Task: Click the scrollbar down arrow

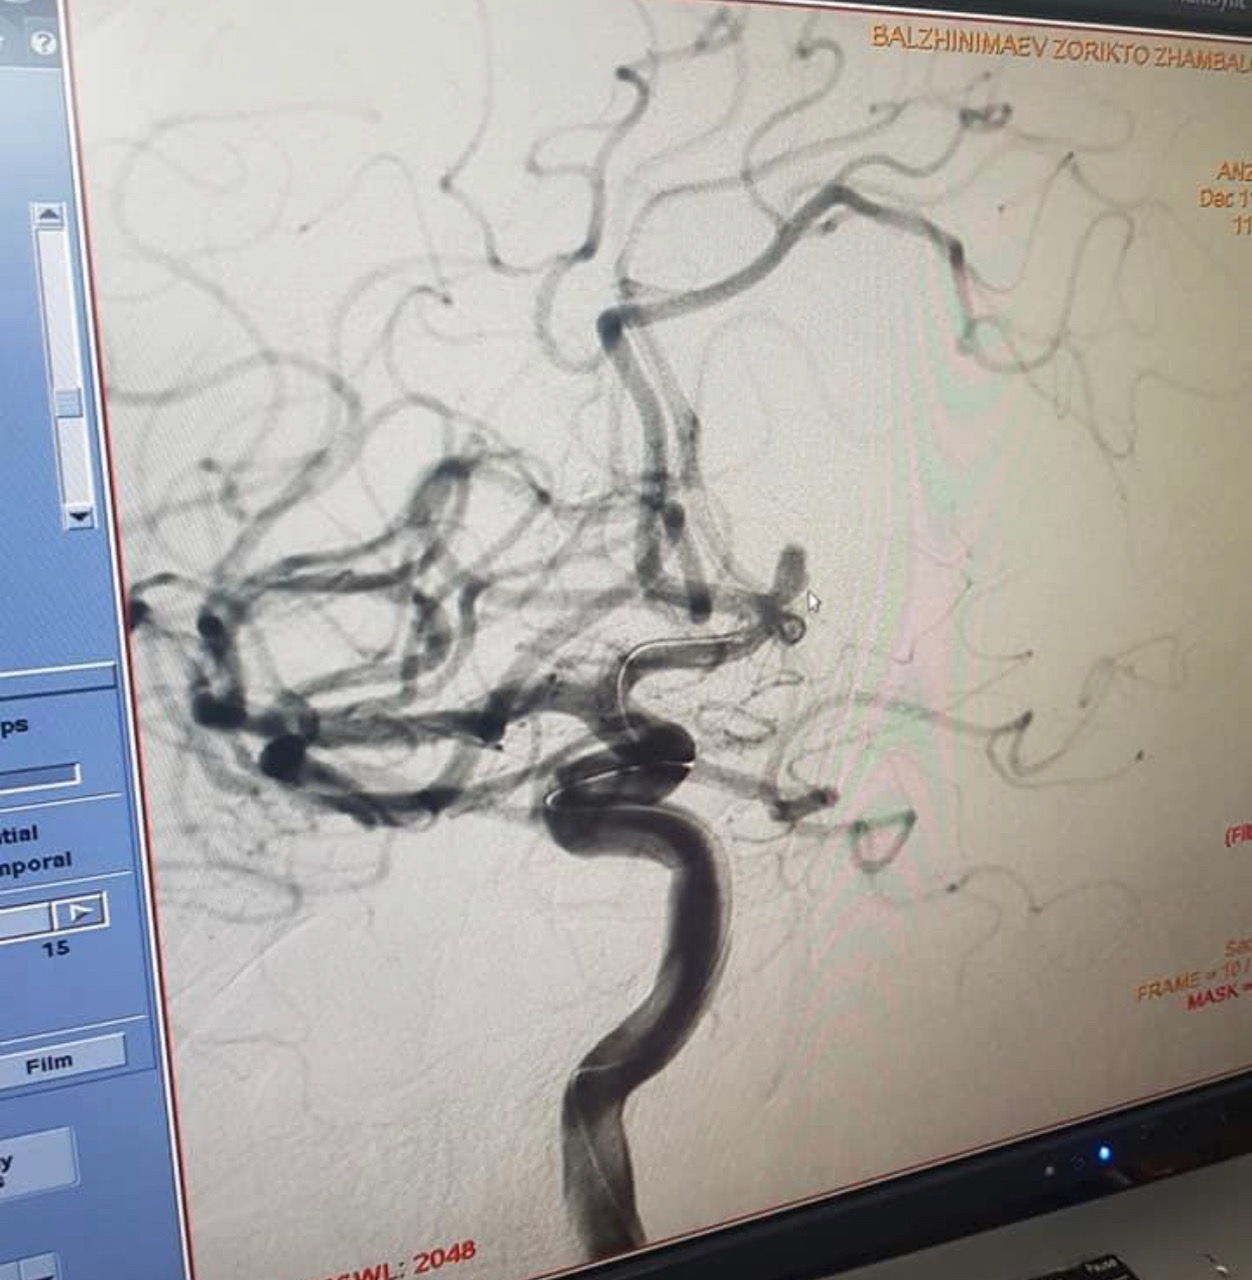Action: pyautogui.click(x=78, y=516)
